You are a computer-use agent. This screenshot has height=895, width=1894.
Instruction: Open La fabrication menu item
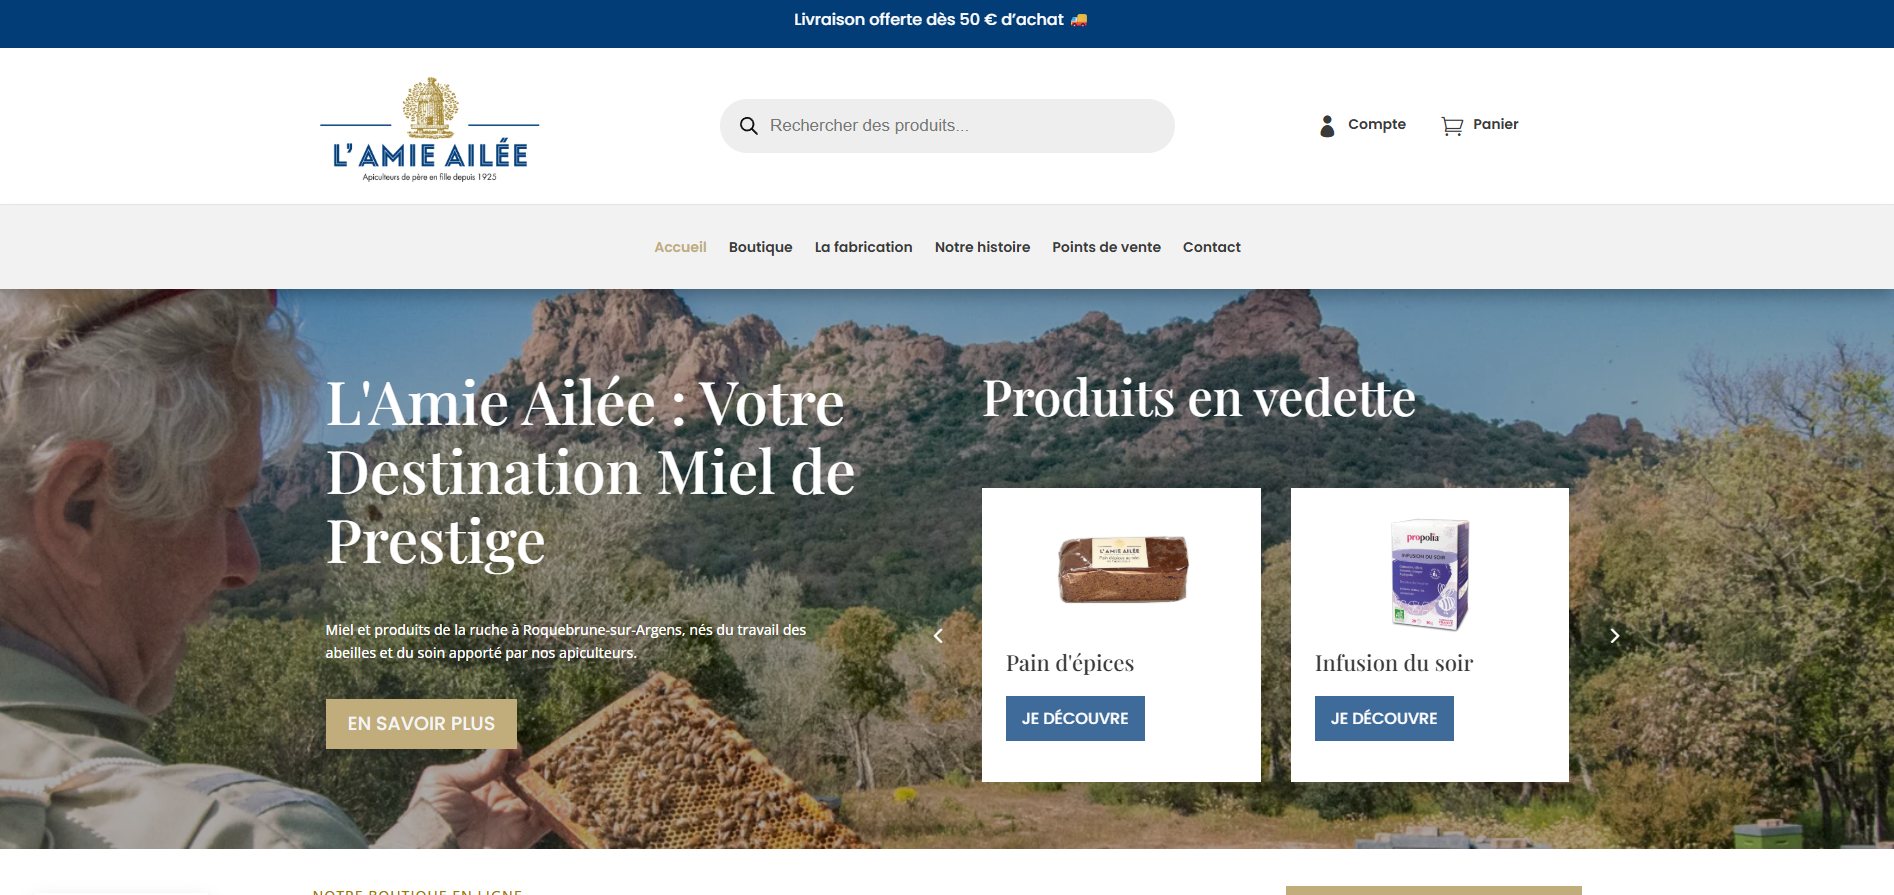[863, 247]
